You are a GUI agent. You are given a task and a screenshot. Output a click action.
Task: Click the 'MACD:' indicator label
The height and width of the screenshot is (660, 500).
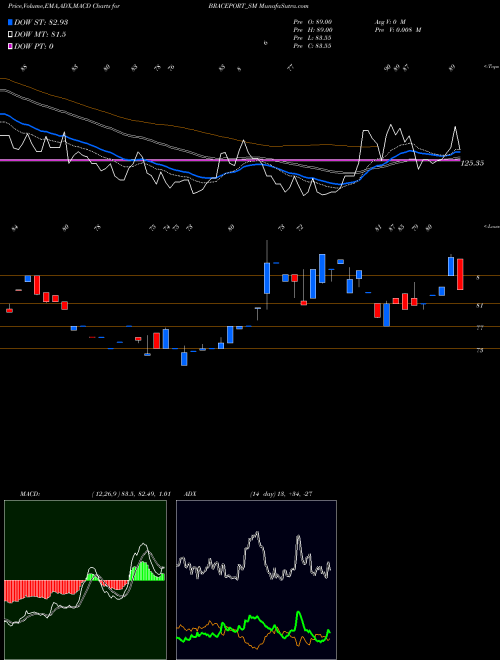[x=30, y=494]
